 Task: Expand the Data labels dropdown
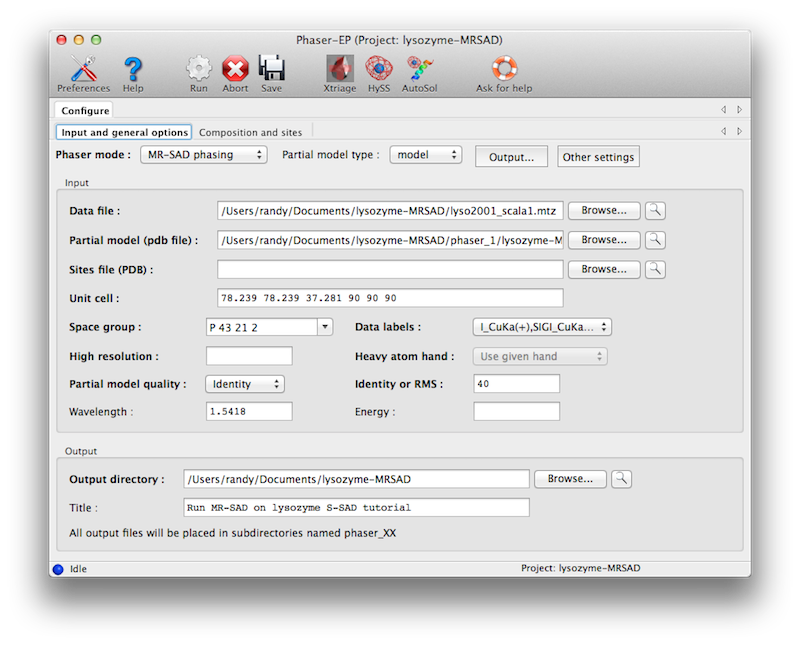point(541,327)
